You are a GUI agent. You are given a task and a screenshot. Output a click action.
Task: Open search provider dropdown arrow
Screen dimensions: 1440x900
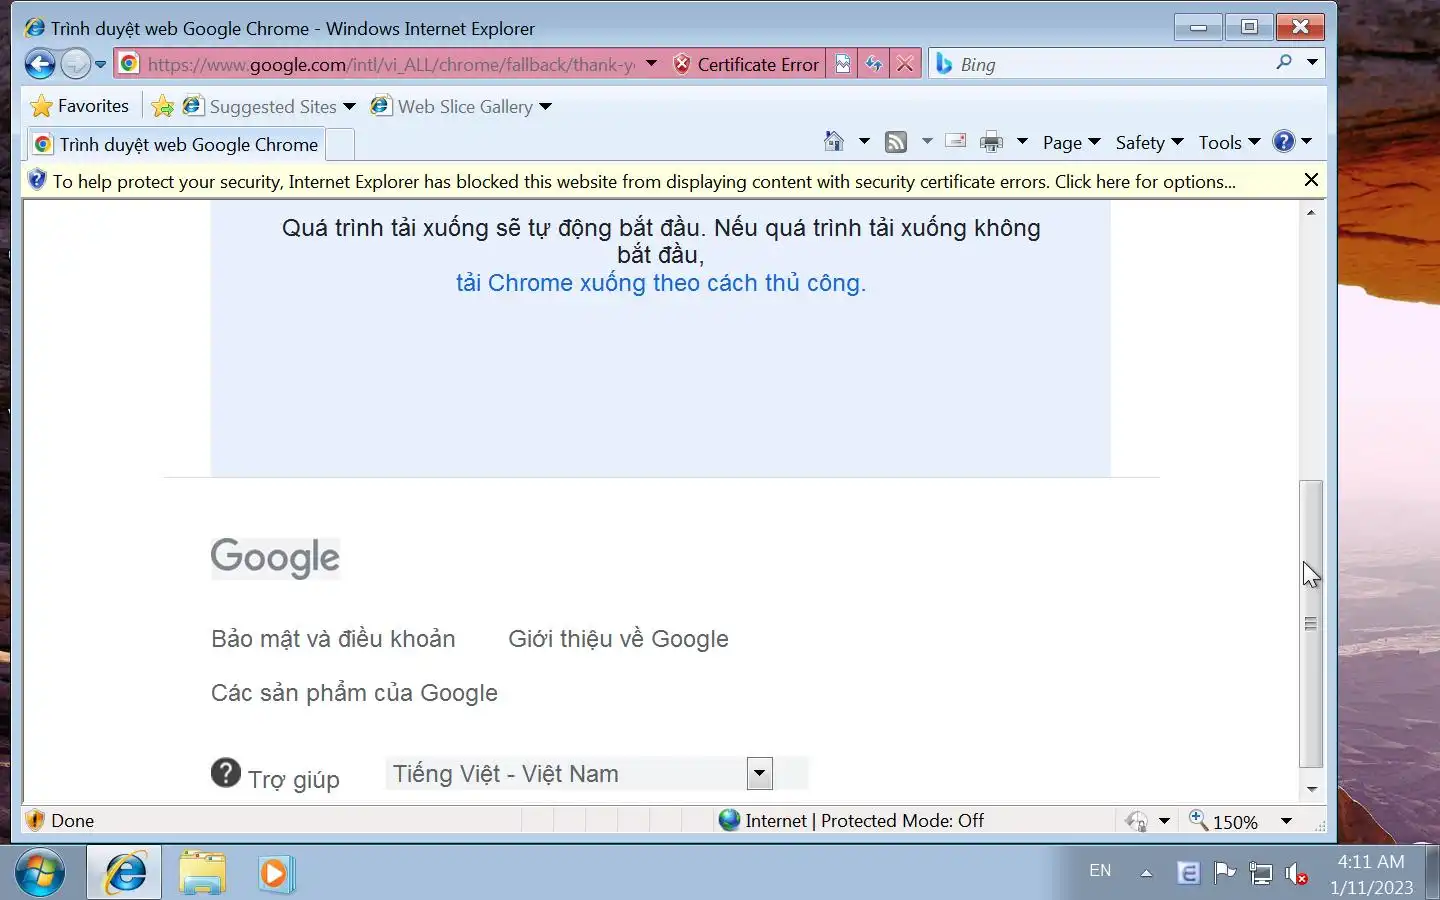tap(1312, 63)
